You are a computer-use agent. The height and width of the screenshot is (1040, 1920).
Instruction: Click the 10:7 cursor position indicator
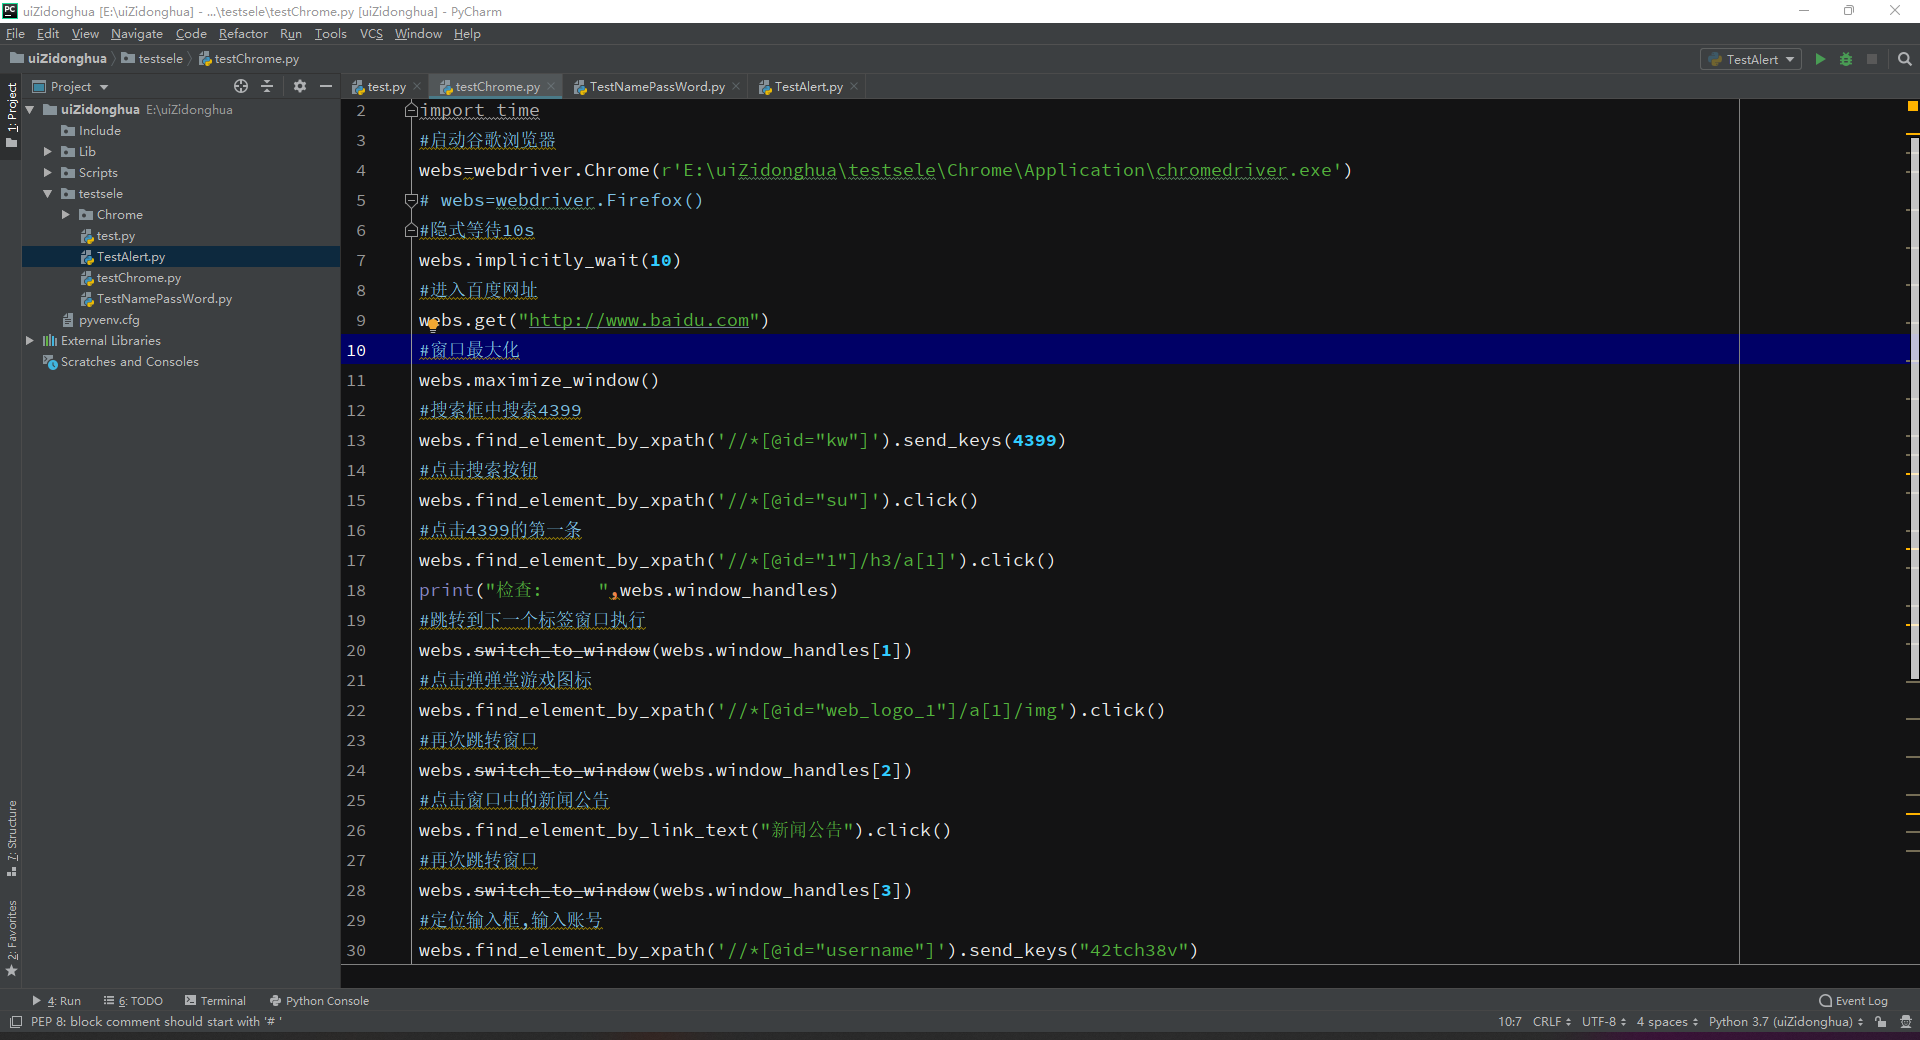click(x=1509, y=1022)
